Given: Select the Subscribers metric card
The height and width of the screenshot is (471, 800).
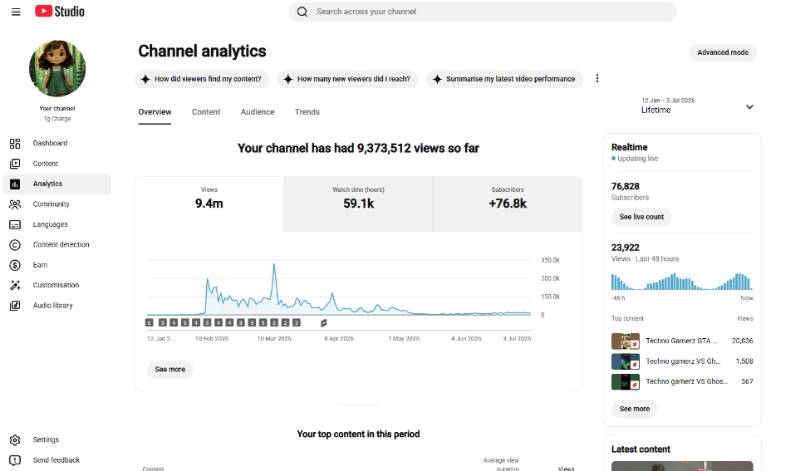Looking at the screenshot, I should [508, 204].
